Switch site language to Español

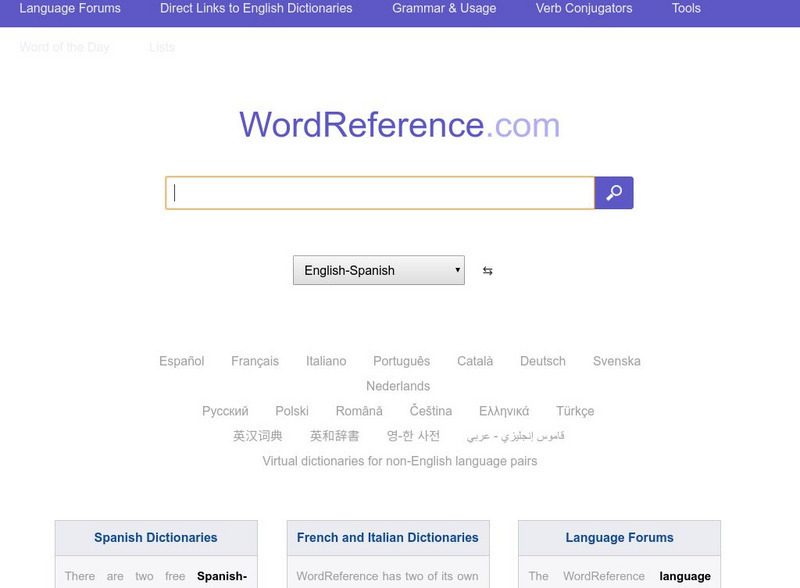[x=181, y=361]
